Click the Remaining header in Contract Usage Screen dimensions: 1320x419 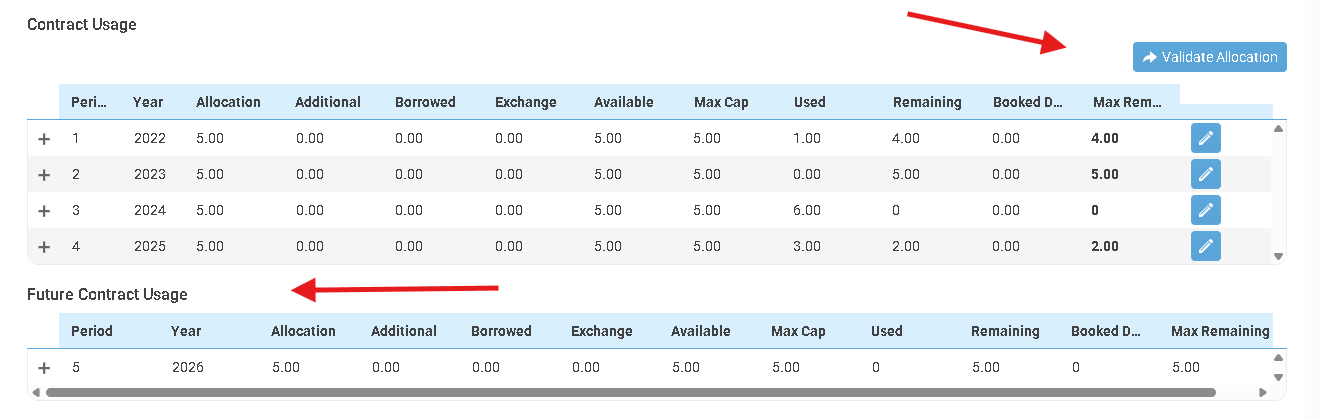point(926,102)
